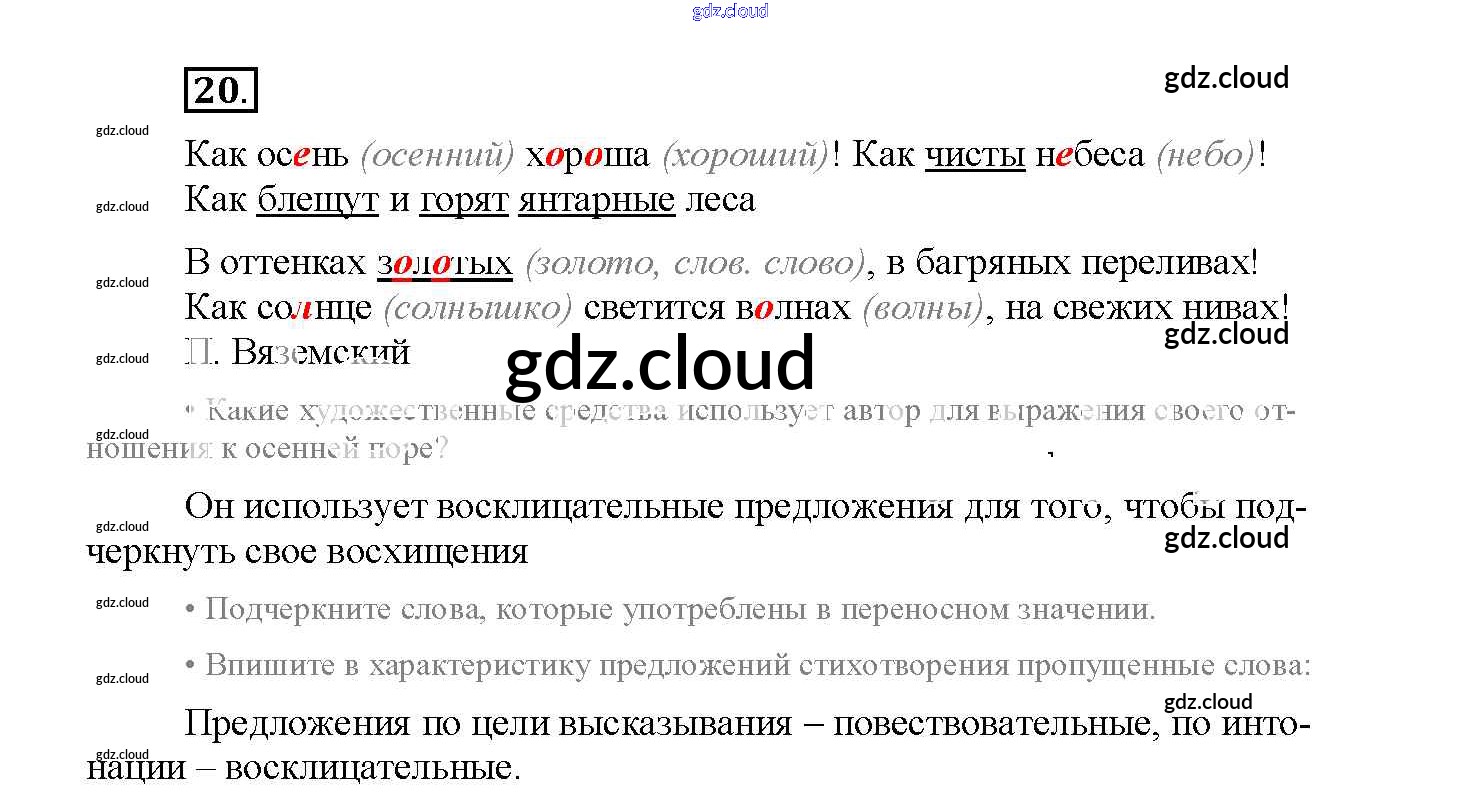Click the large central gdz.cloud watermark
This screenshot has height=798, width=1460.
coord(660,363)
